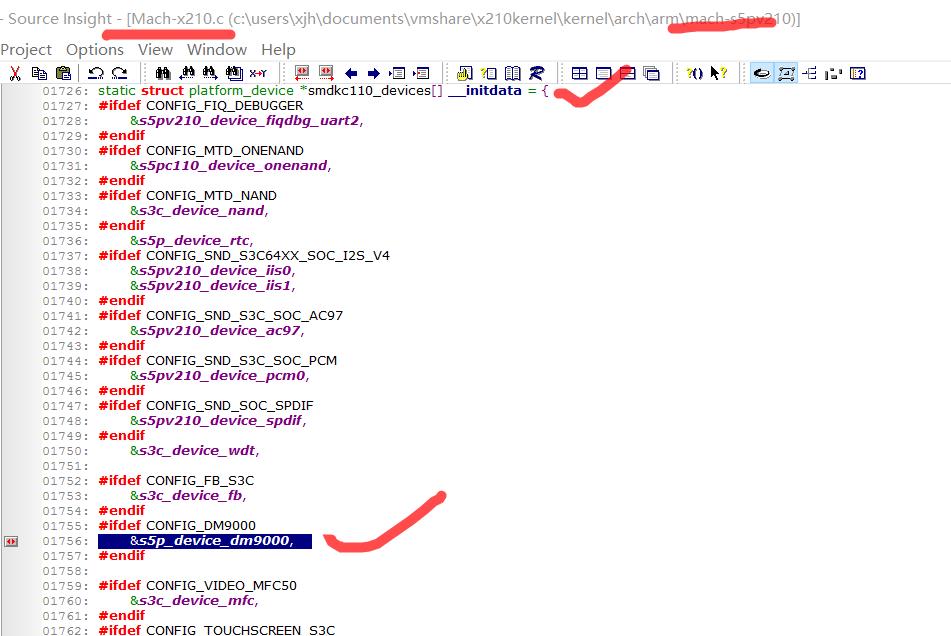Open the Project menu
The image size is (951, 636).
pyautogui.click(x=26, y=50)
